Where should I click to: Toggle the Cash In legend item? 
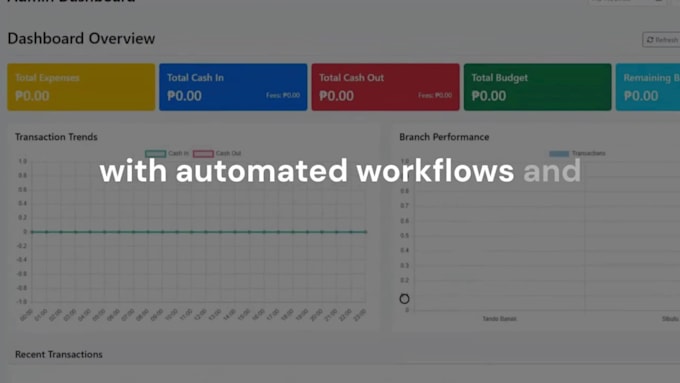pos(167,154)
